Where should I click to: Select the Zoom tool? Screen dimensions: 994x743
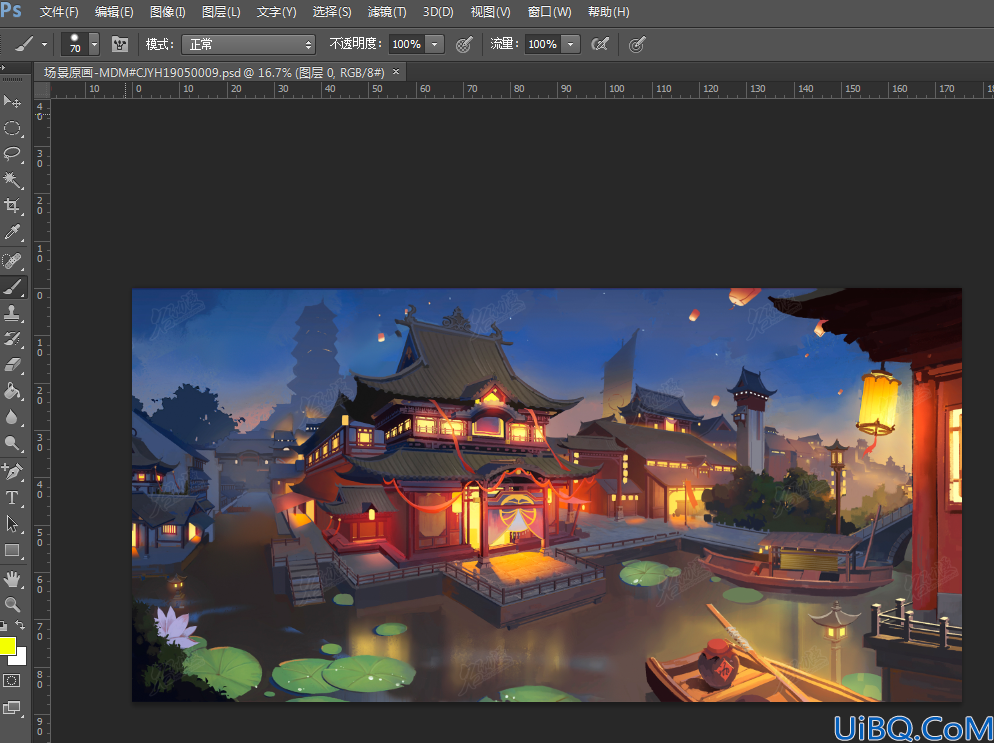click(x=12, y=604)
